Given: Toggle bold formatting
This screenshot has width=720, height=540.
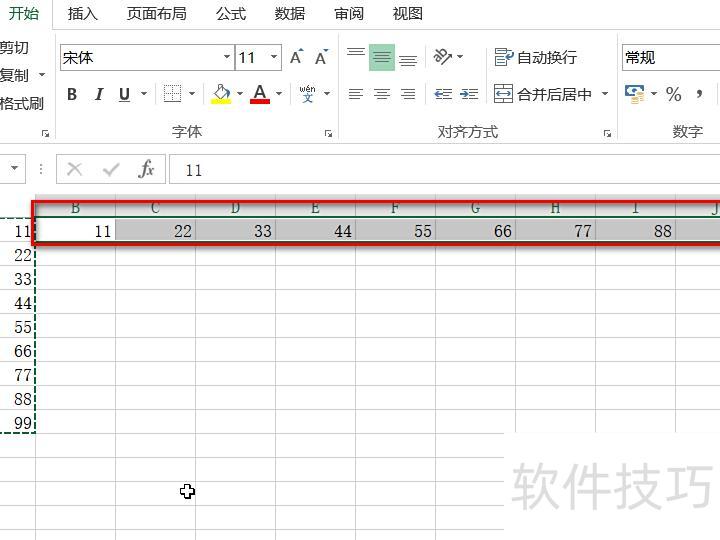Looking at the screenshot, I should (x=72, y=94).
